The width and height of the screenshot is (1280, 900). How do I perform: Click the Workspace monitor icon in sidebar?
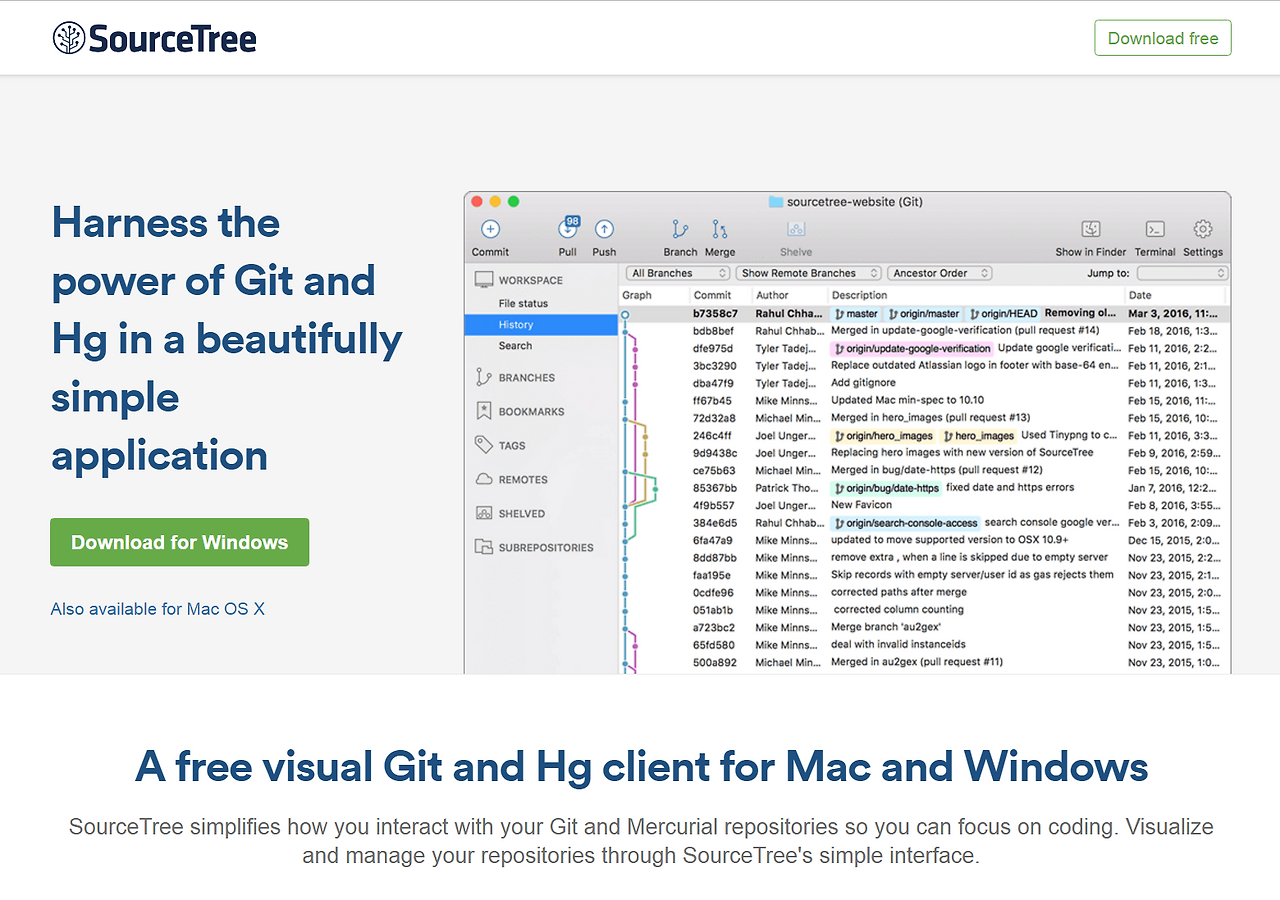[484, 280]
